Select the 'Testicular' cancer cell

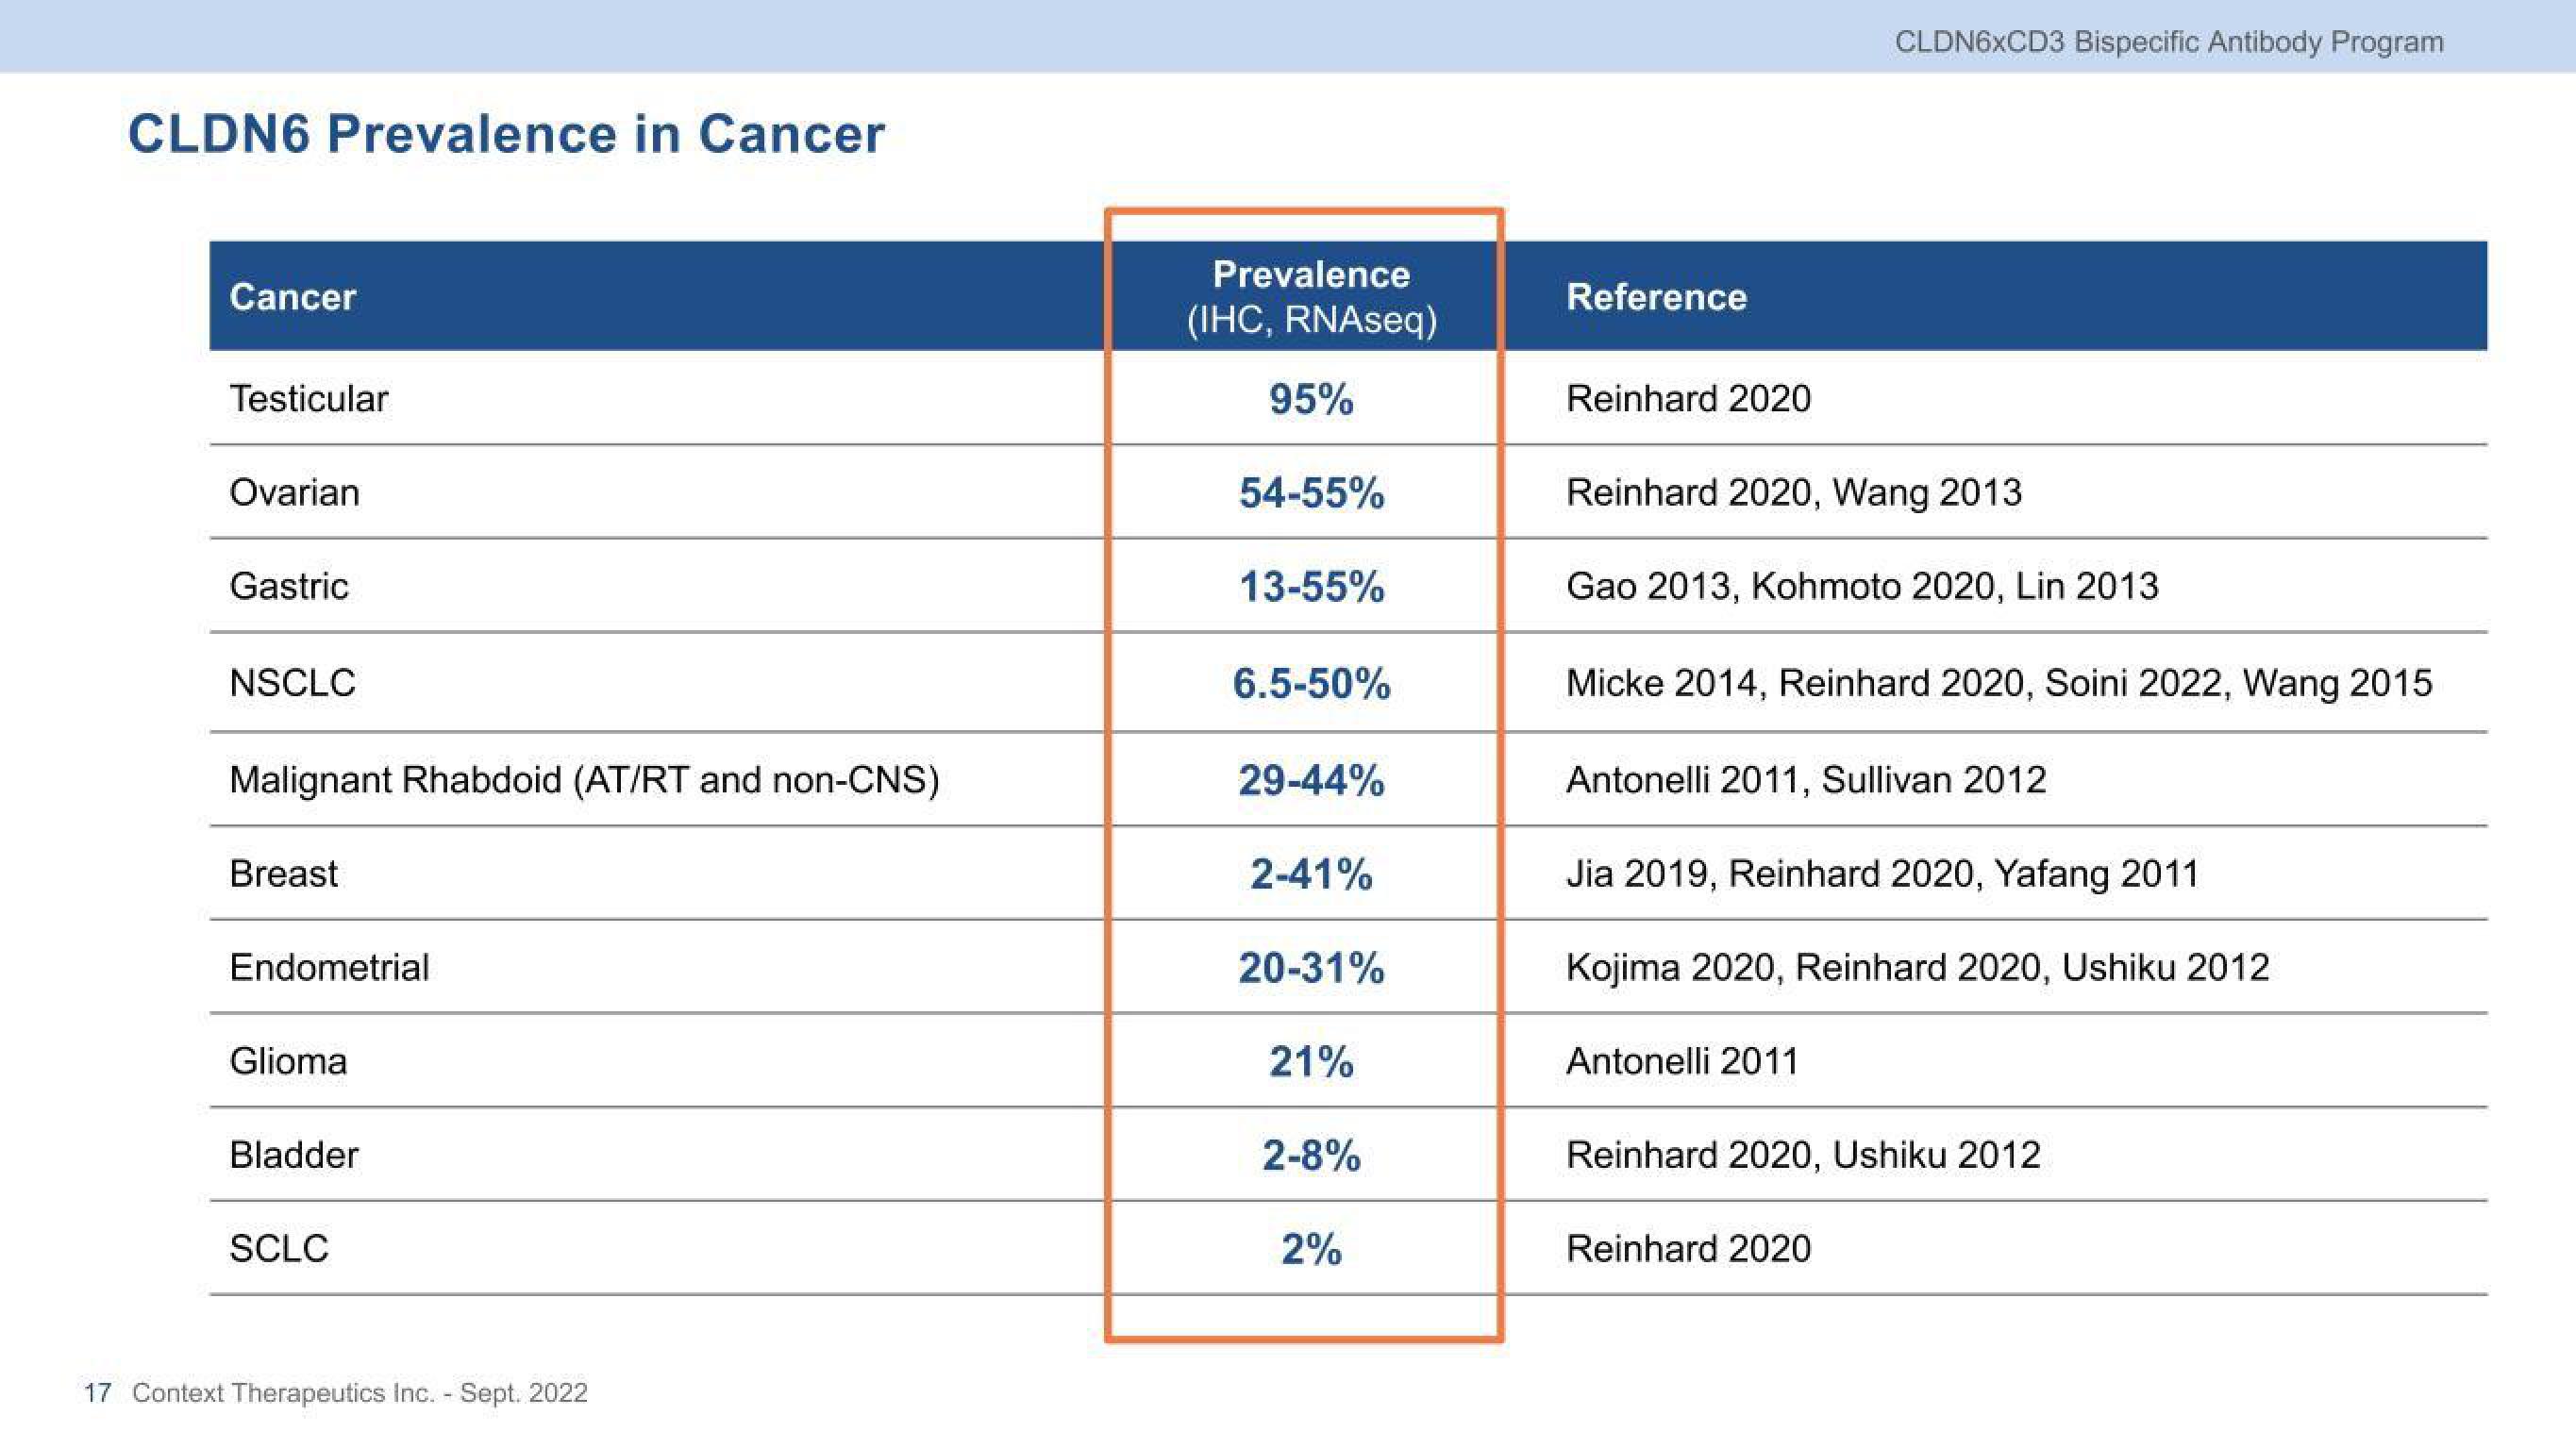click(308, 398)
